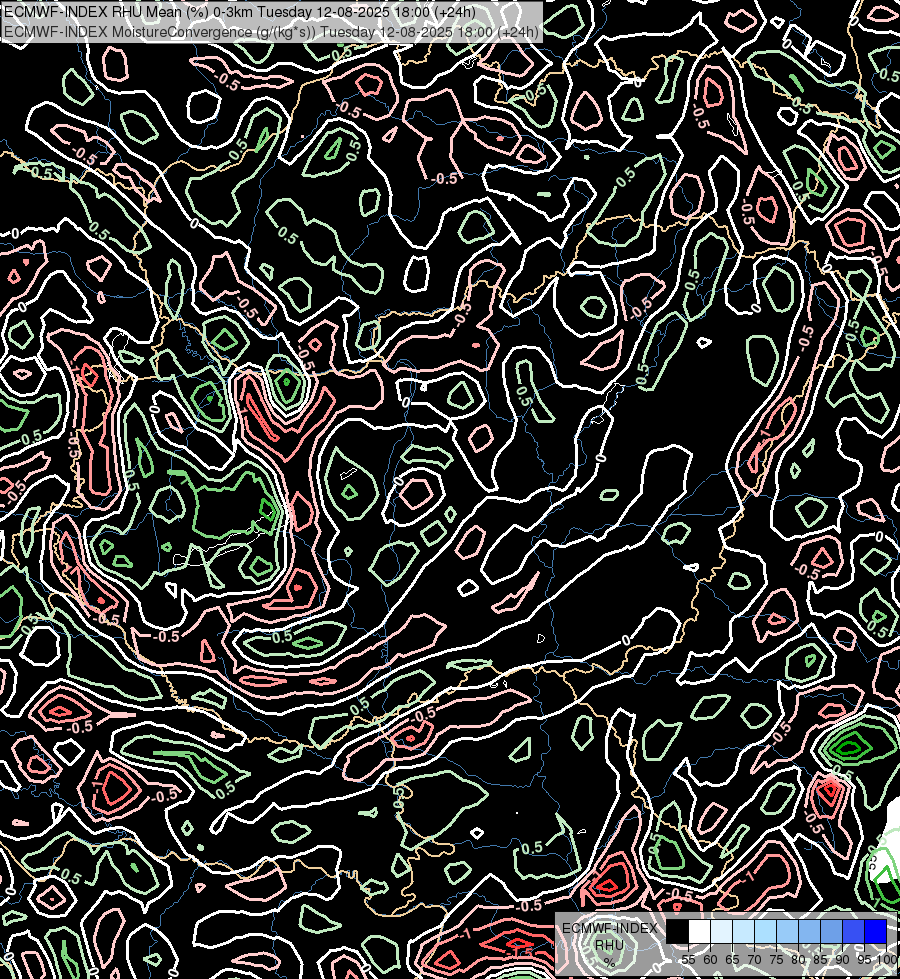Click the 70-75% legend swatch
The height and width of the screenshot is (979, 900).
(765, 931)
